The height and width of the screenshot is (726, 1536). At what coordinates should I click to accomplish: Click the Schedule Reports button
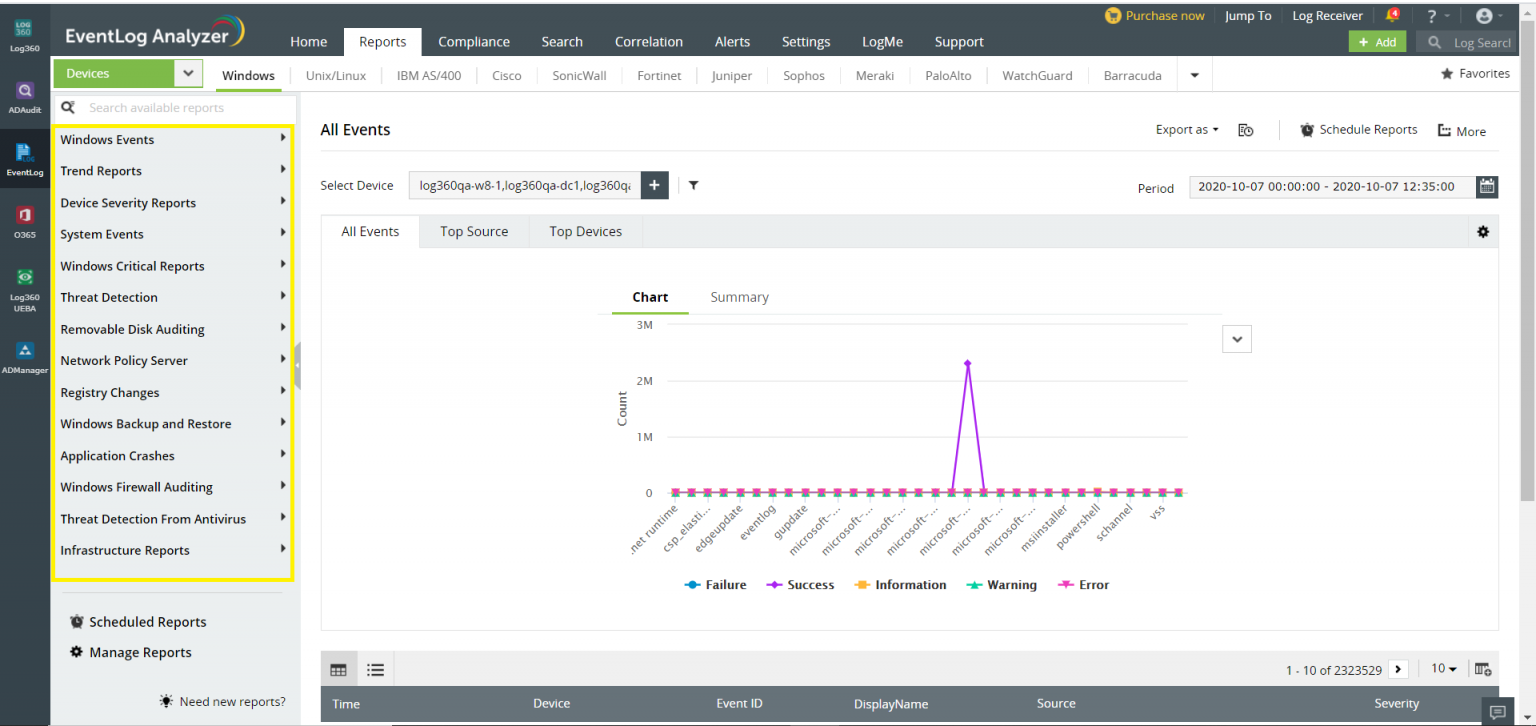(x=1358, y=130)
